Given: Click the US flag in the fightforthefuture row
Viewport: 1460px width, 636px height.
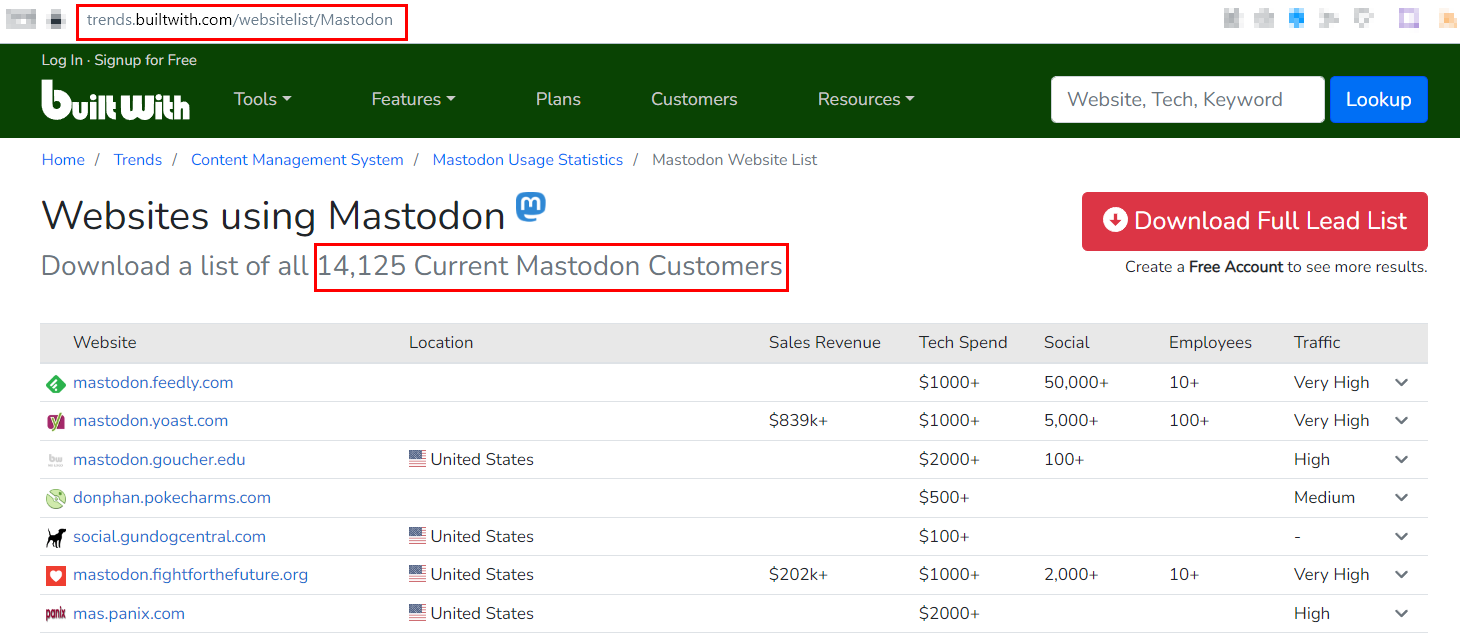Looking at the screenshot, I should tap(417, 574).
